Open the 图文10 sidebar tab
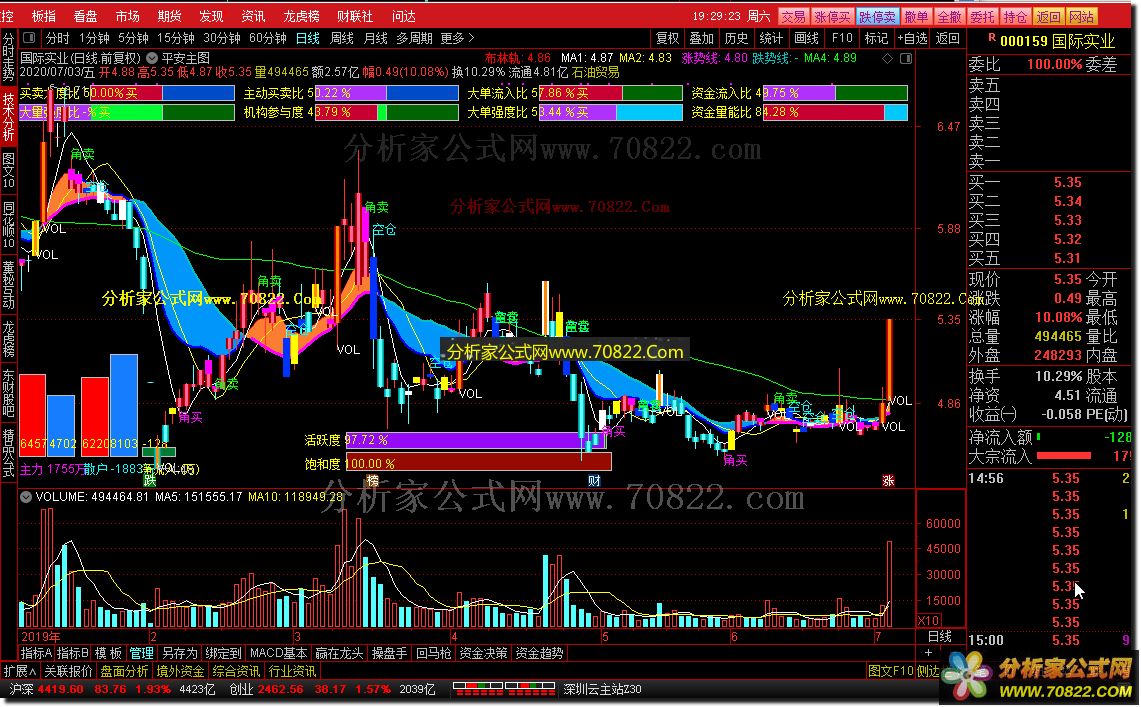Image resolution: width=1141 pixels, height=707 pixels. (8, 170)
